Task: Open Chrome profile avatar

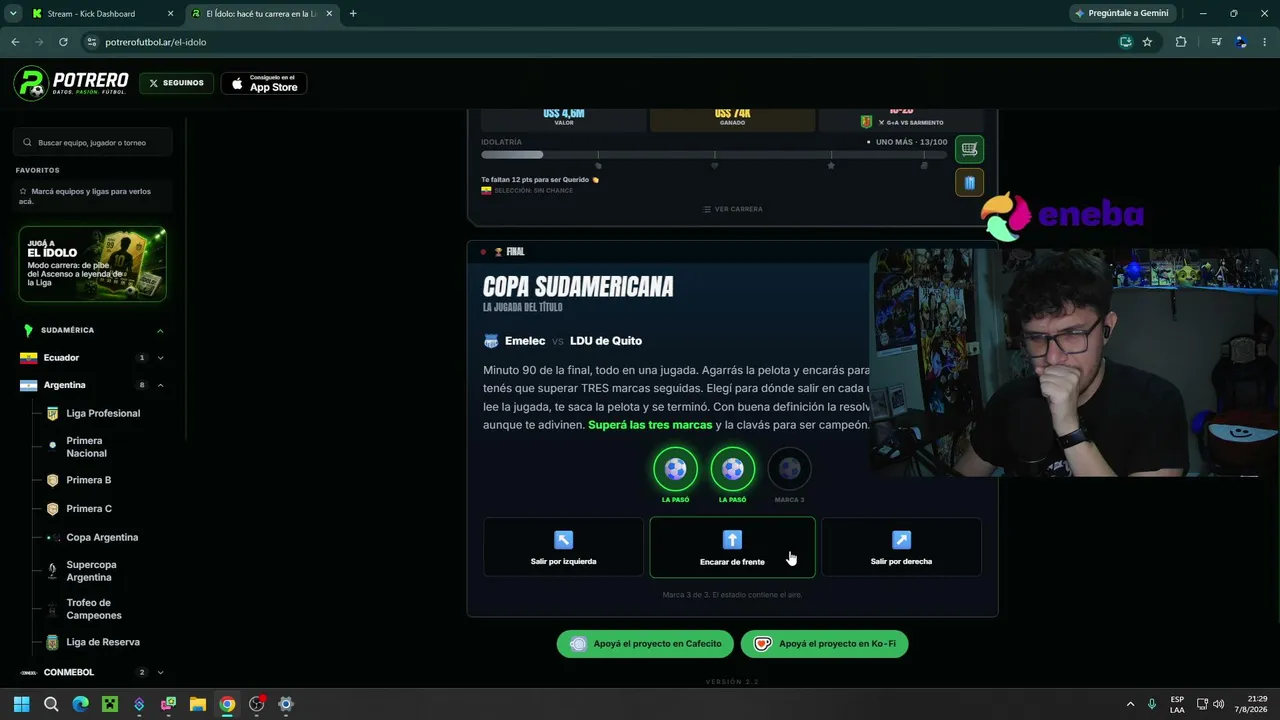Action: (x=1241, y=42)
